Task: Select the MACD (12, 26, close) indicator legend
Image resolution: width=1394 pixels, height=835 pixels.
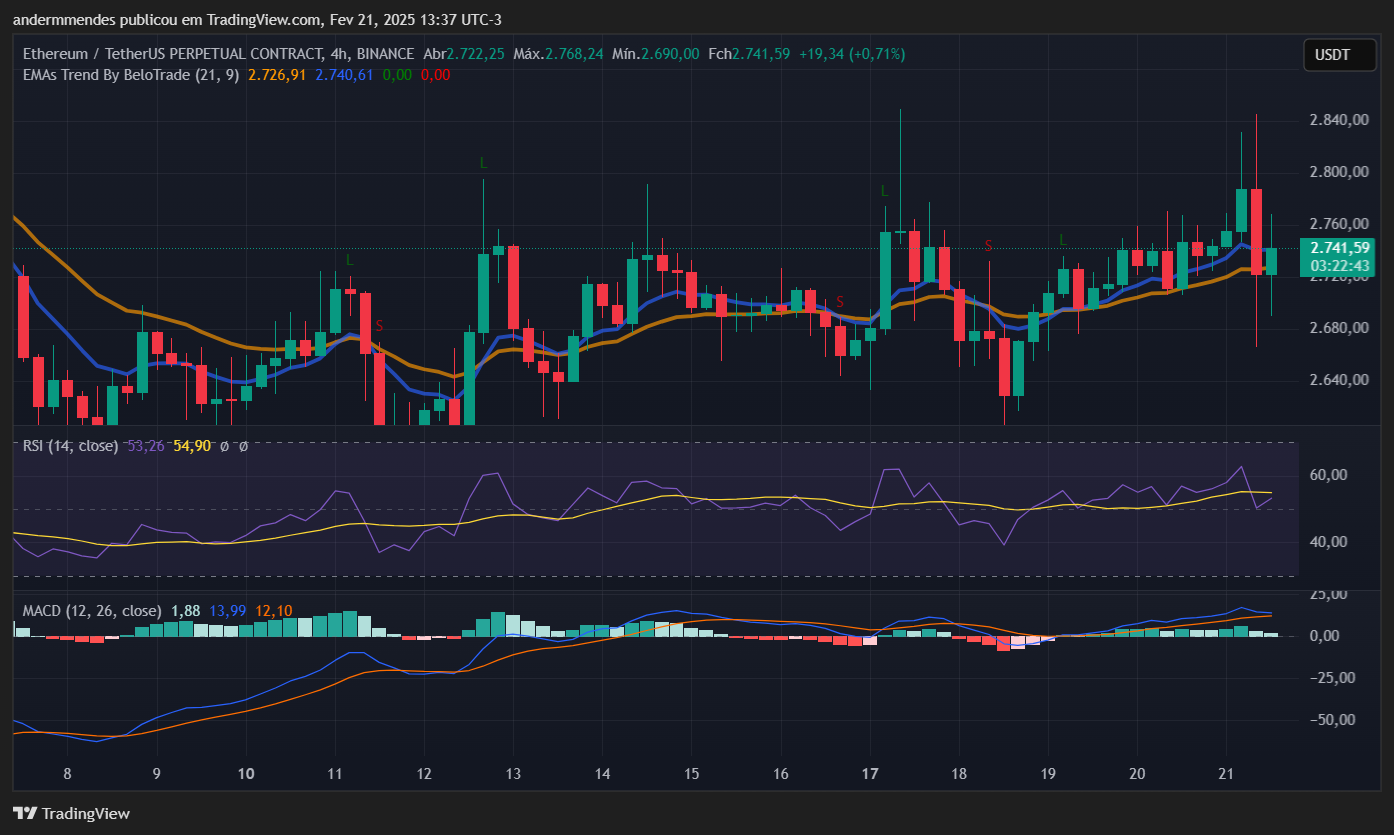Action: (92, 610)
